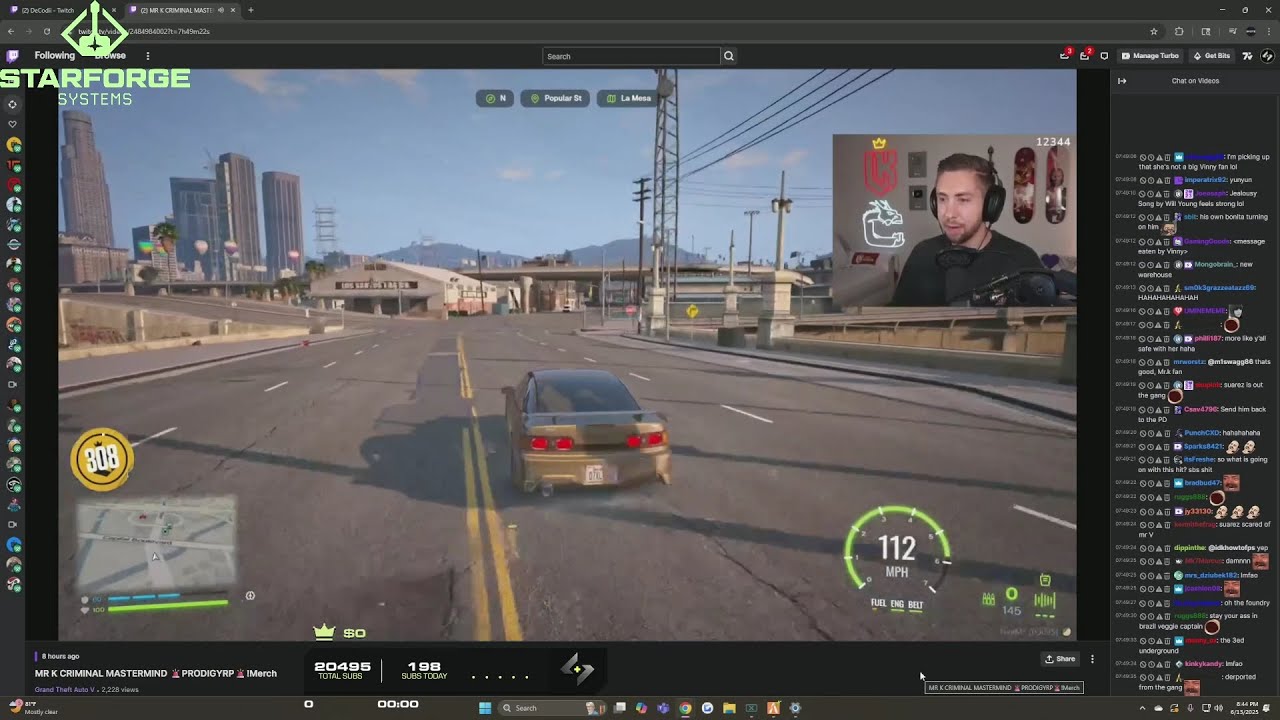Click the Chat on Videos header
This screenshot has width=1280, height=720.
pos(1195,81)
